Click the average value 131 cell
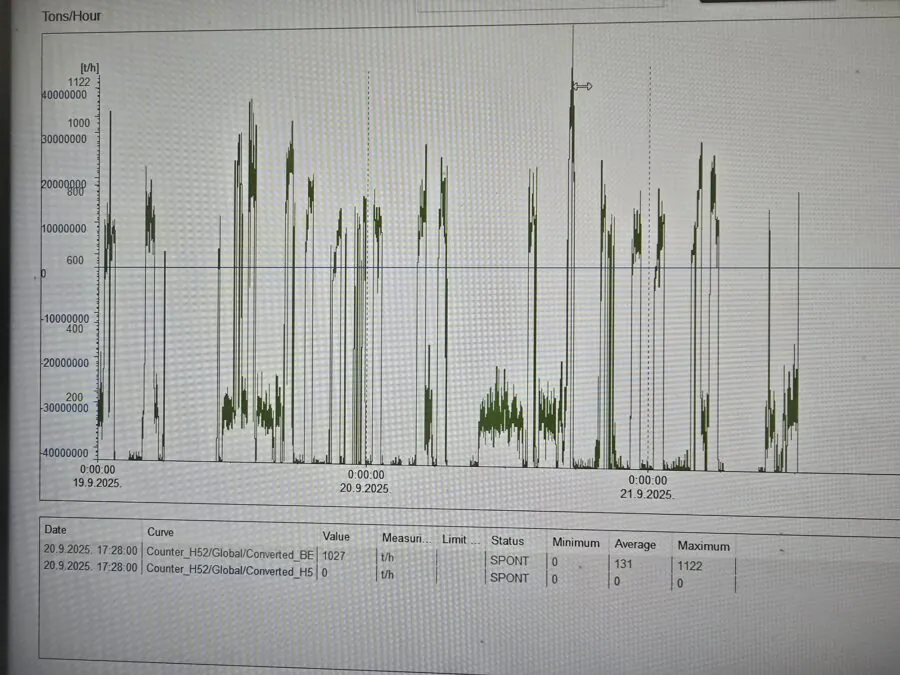 pos(622,562)
